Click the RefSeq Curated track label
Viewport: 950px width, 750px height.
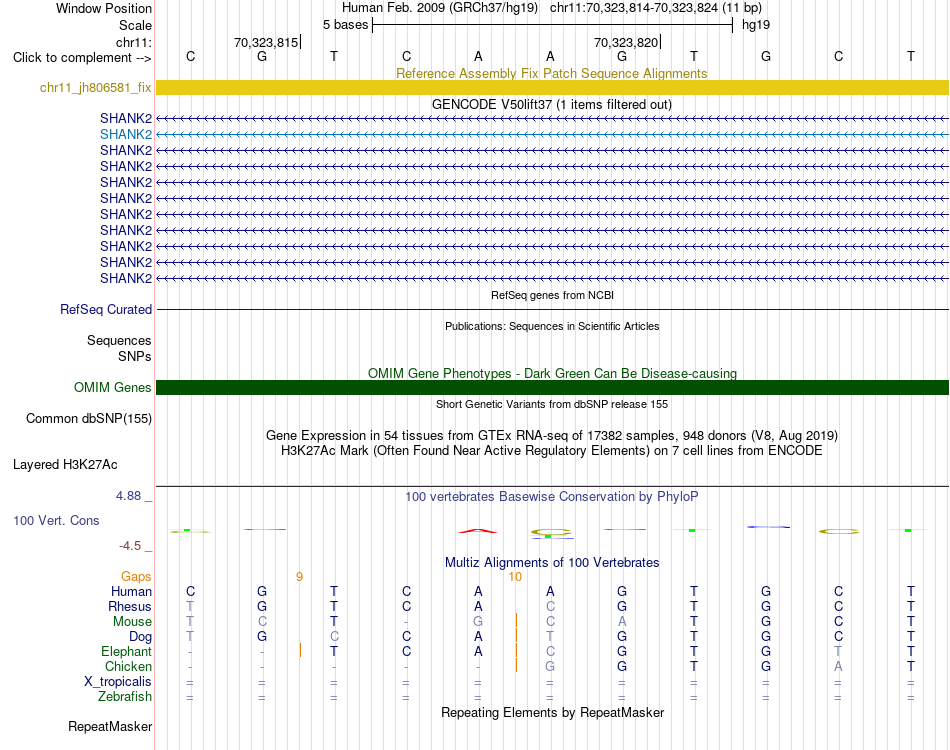click(106, 309)
